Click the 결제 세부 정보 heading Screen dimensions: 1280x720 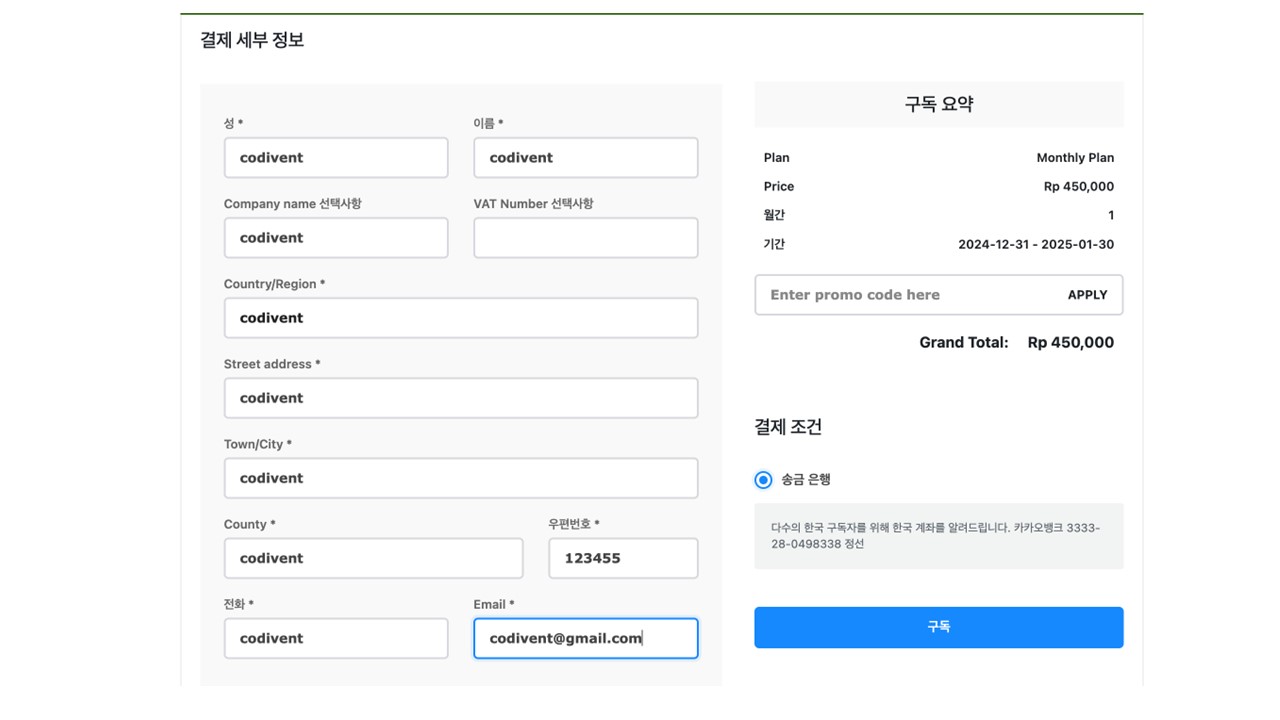(x=252, y=40)
